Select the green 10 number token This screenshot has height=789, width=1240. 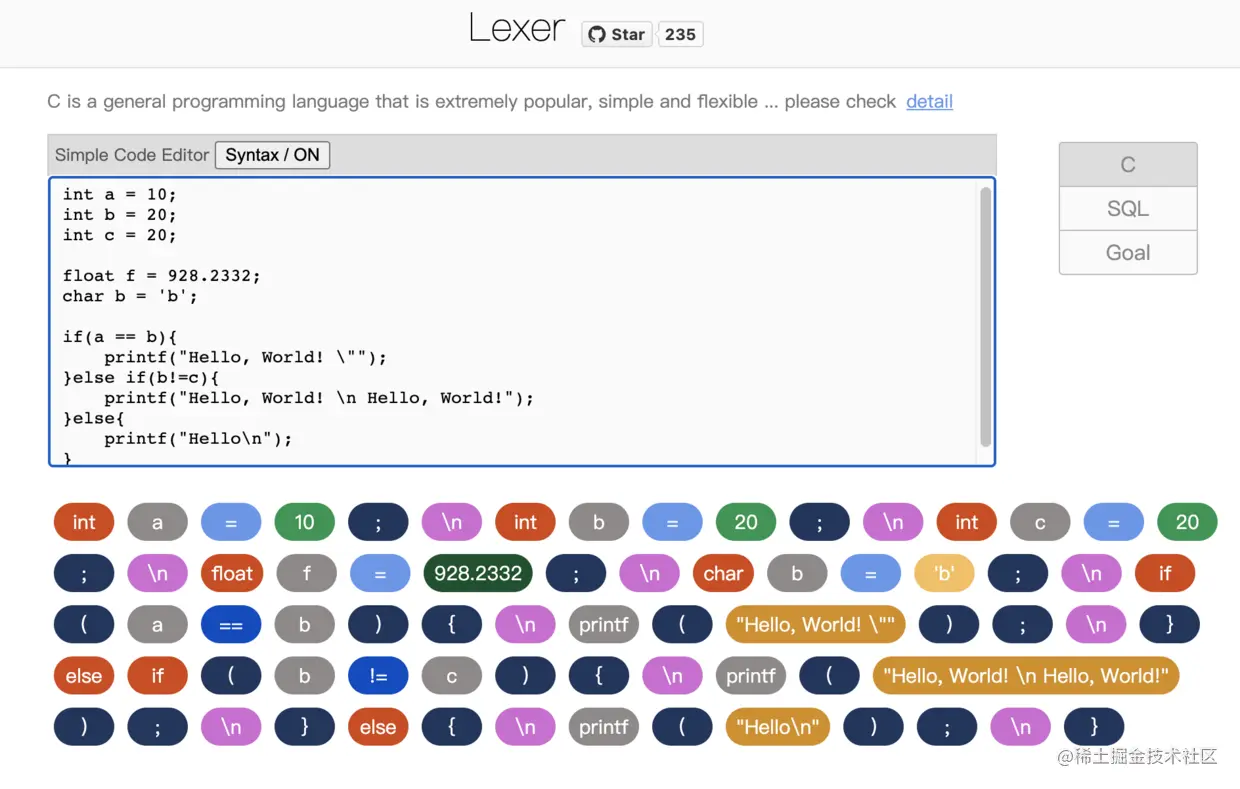(x=304, y=522)
